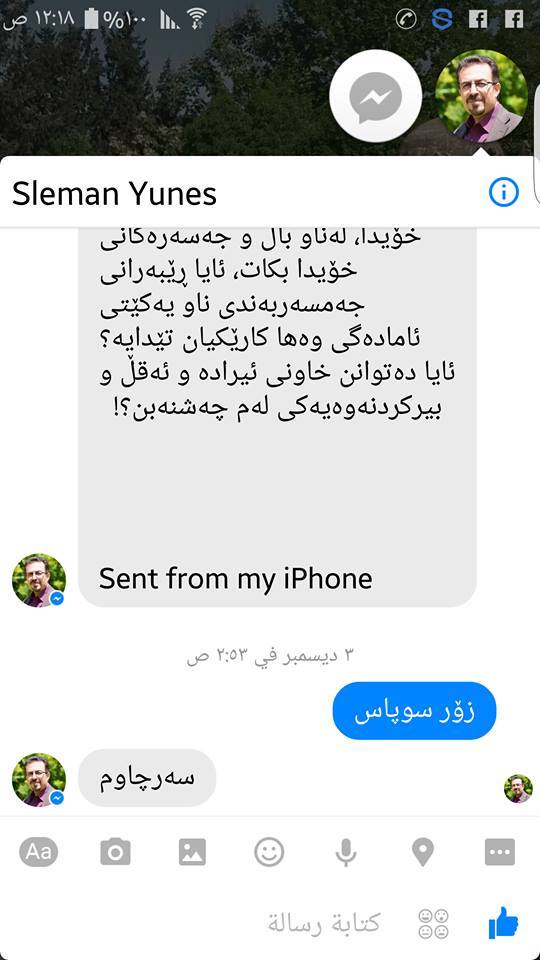Open the smiley emoji picker
Image resolution: width=540 pixels, height=960 pixels.
coord(269,852)
